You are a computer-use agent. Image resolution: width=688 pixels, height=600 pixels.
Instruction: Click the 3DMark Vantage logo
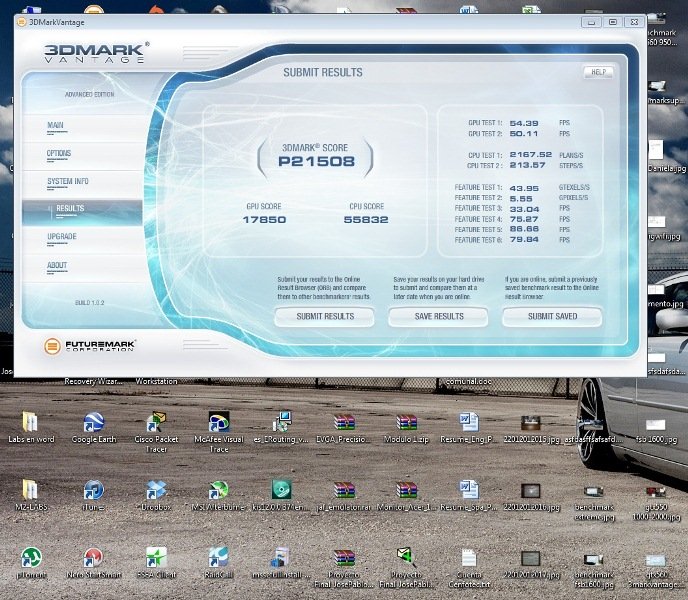[97, 53]
